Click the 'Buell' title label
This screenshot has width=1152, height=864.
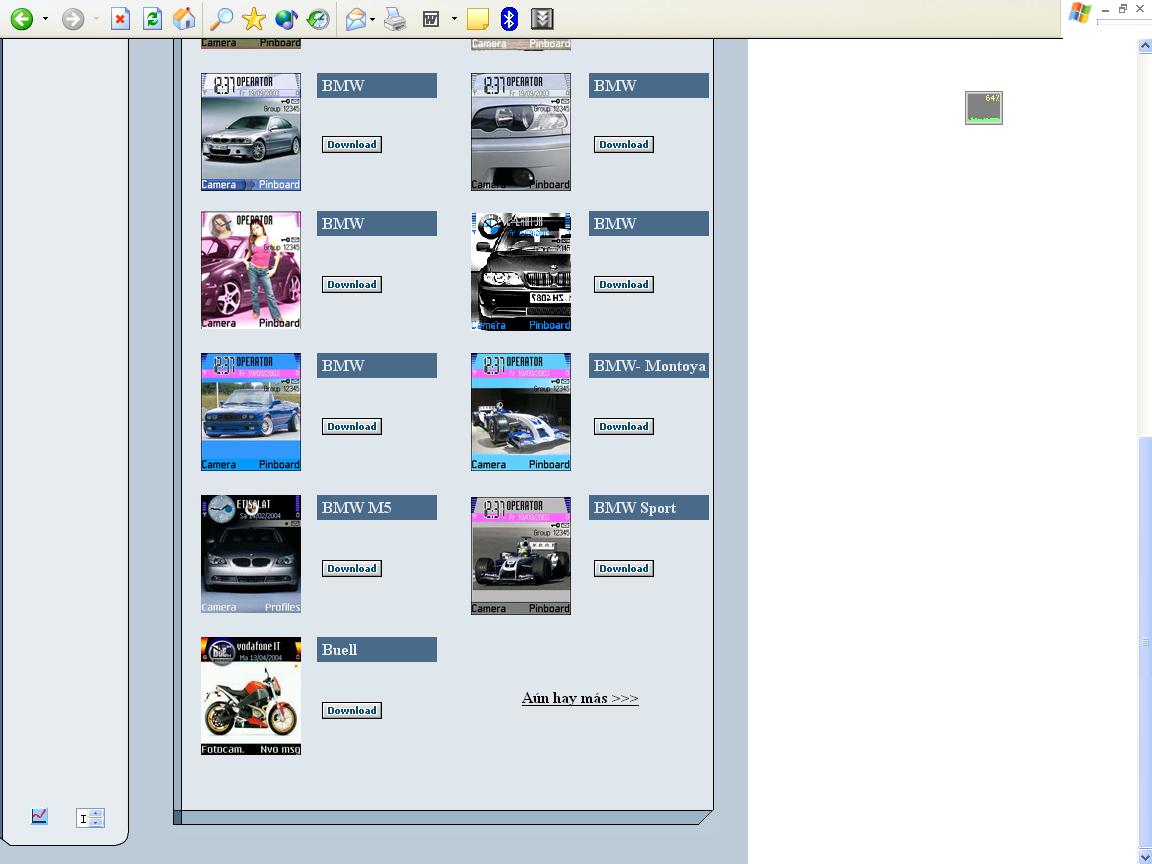point(377,649)
